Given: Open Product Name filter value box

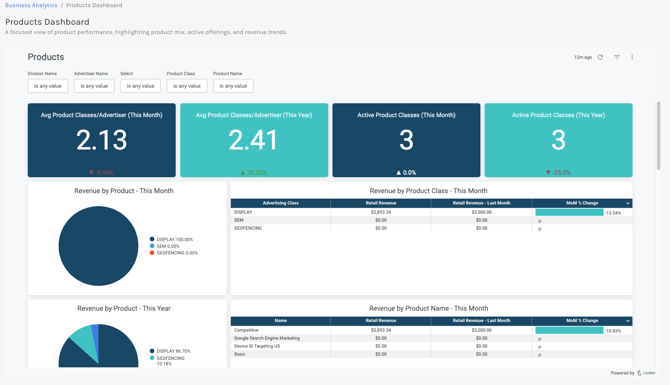Looking at the screenshot, I should [233, 86].
